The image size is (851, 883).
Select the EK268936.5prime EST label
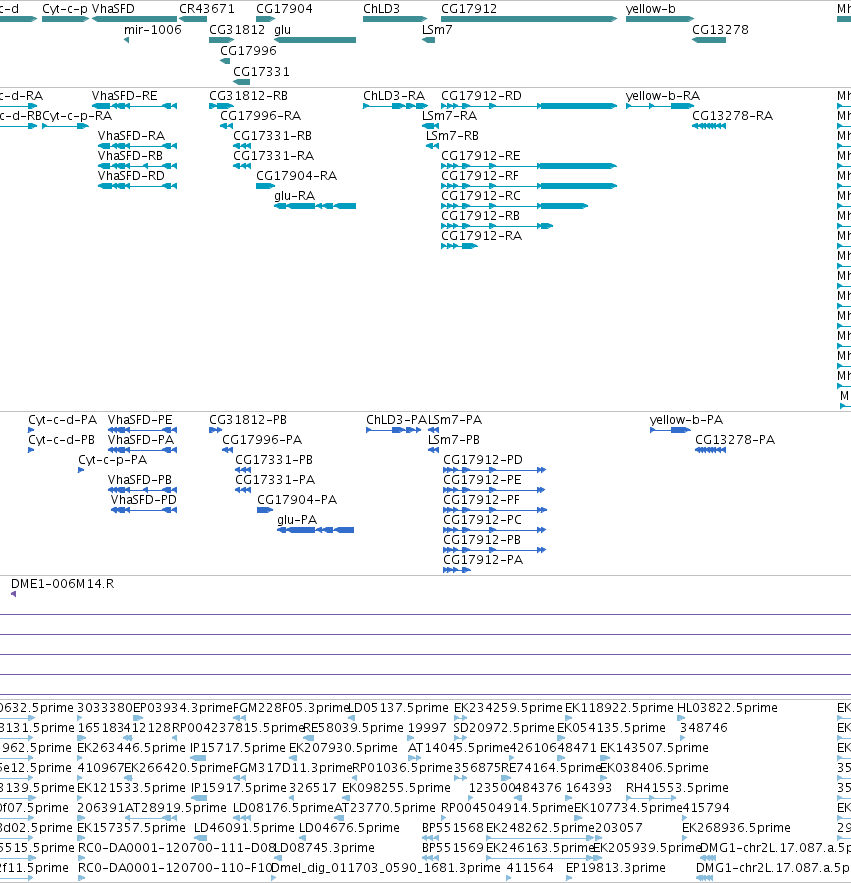736,828
